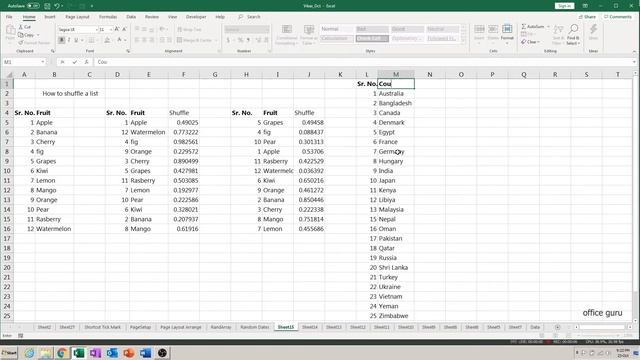Switch to the Shortcut Tick Mark sheet tab
The image size is (640, 360).
coord(102,327)
